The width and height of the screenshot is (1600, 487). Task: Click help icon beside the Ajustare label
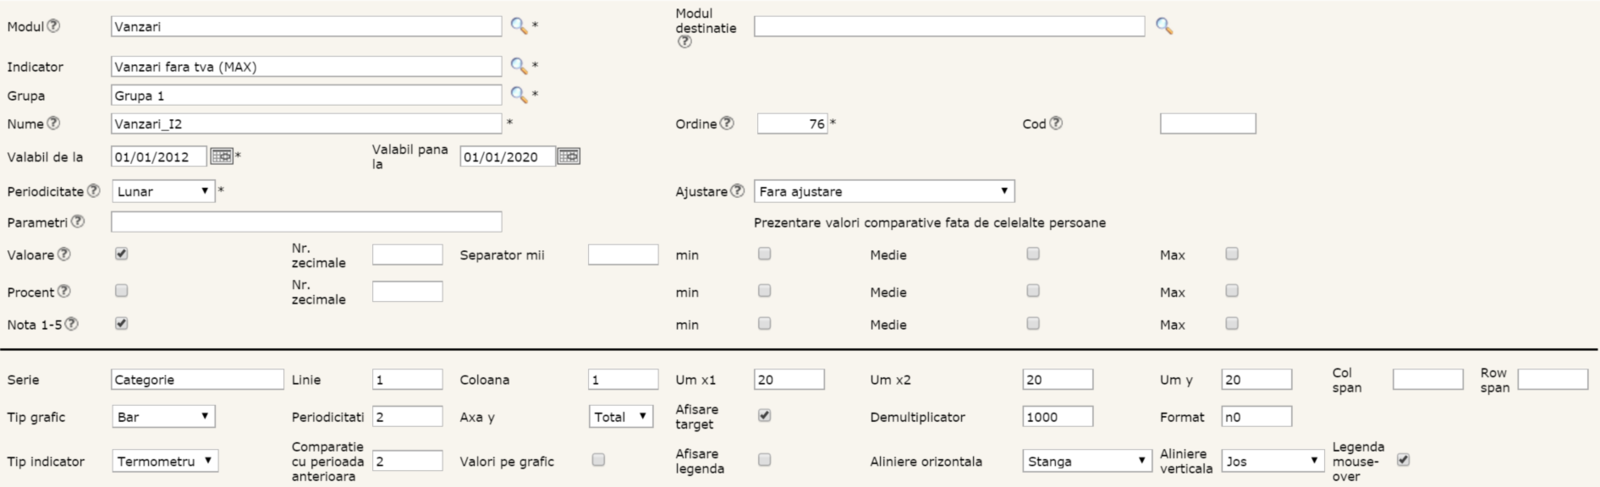(737, 191)
